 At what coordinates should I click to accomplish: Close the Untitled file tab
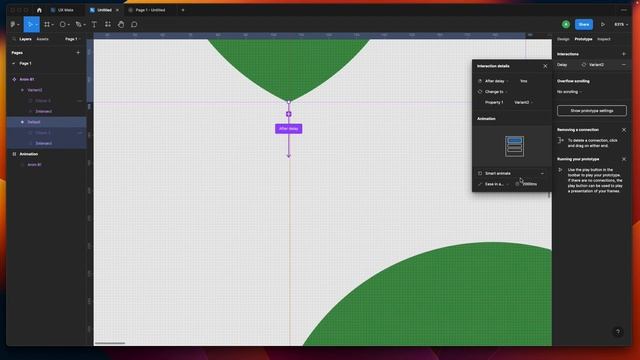[118, 10]
